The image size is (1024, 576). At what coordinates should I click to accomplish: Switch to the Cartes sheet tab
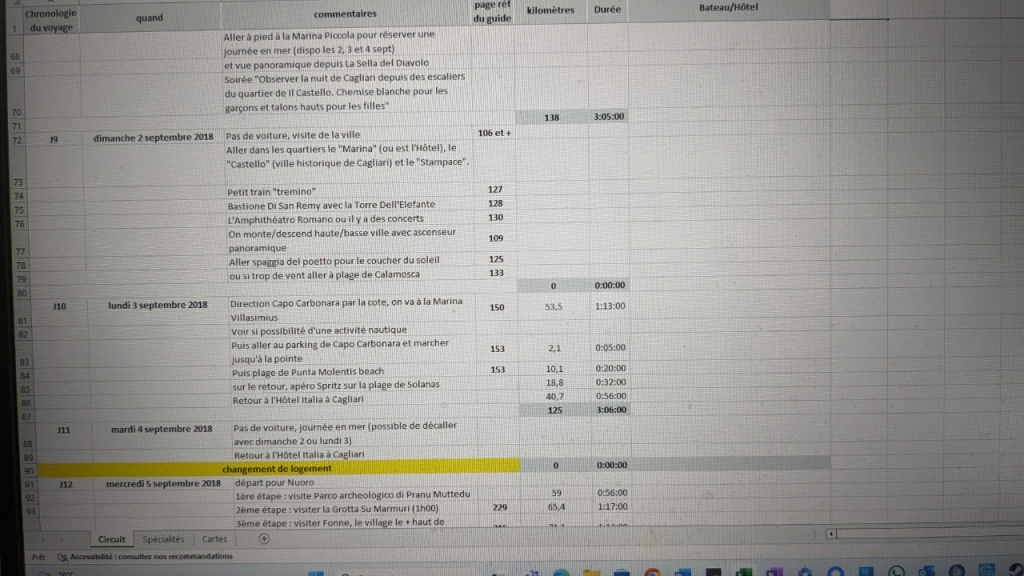pos(214,539)
